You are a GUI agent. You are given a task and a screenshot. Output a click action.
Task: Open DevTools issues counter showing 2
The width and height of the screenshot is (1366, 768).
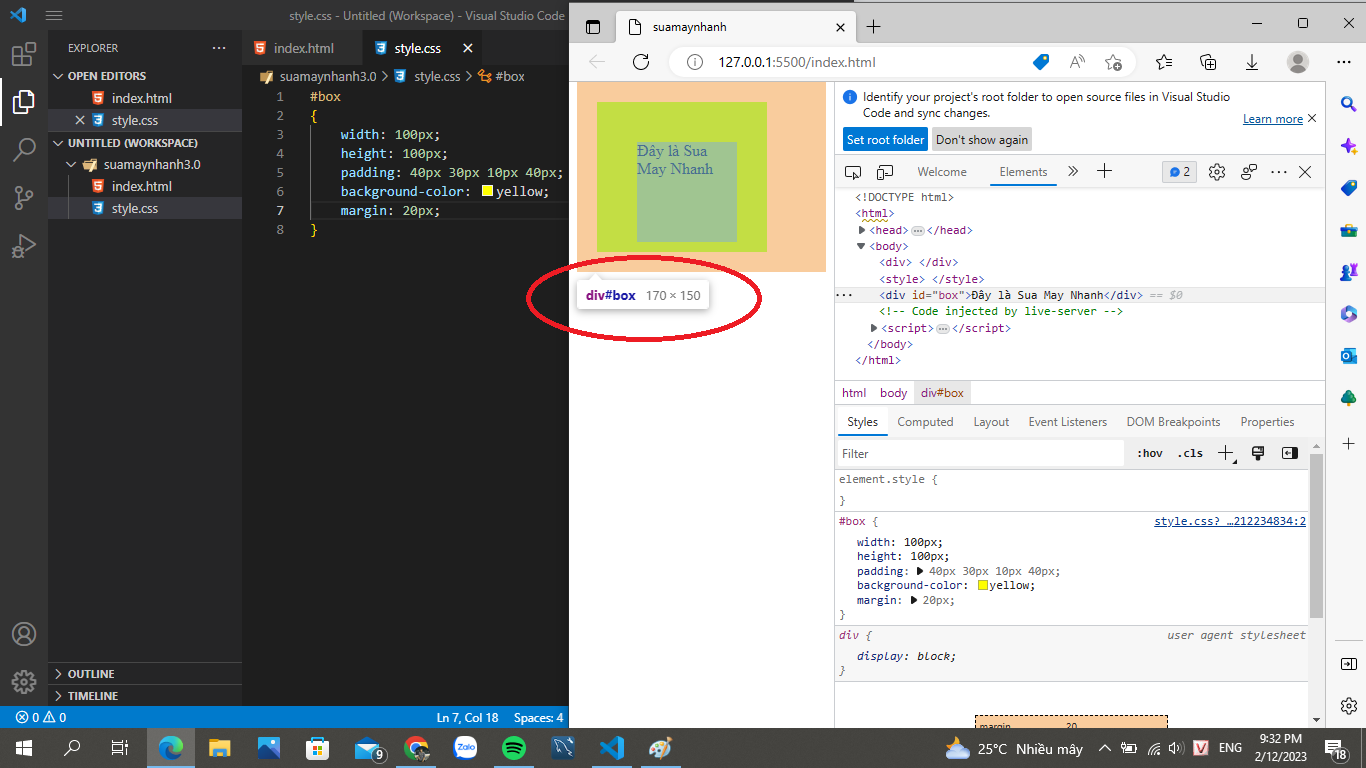(1180, 172)
